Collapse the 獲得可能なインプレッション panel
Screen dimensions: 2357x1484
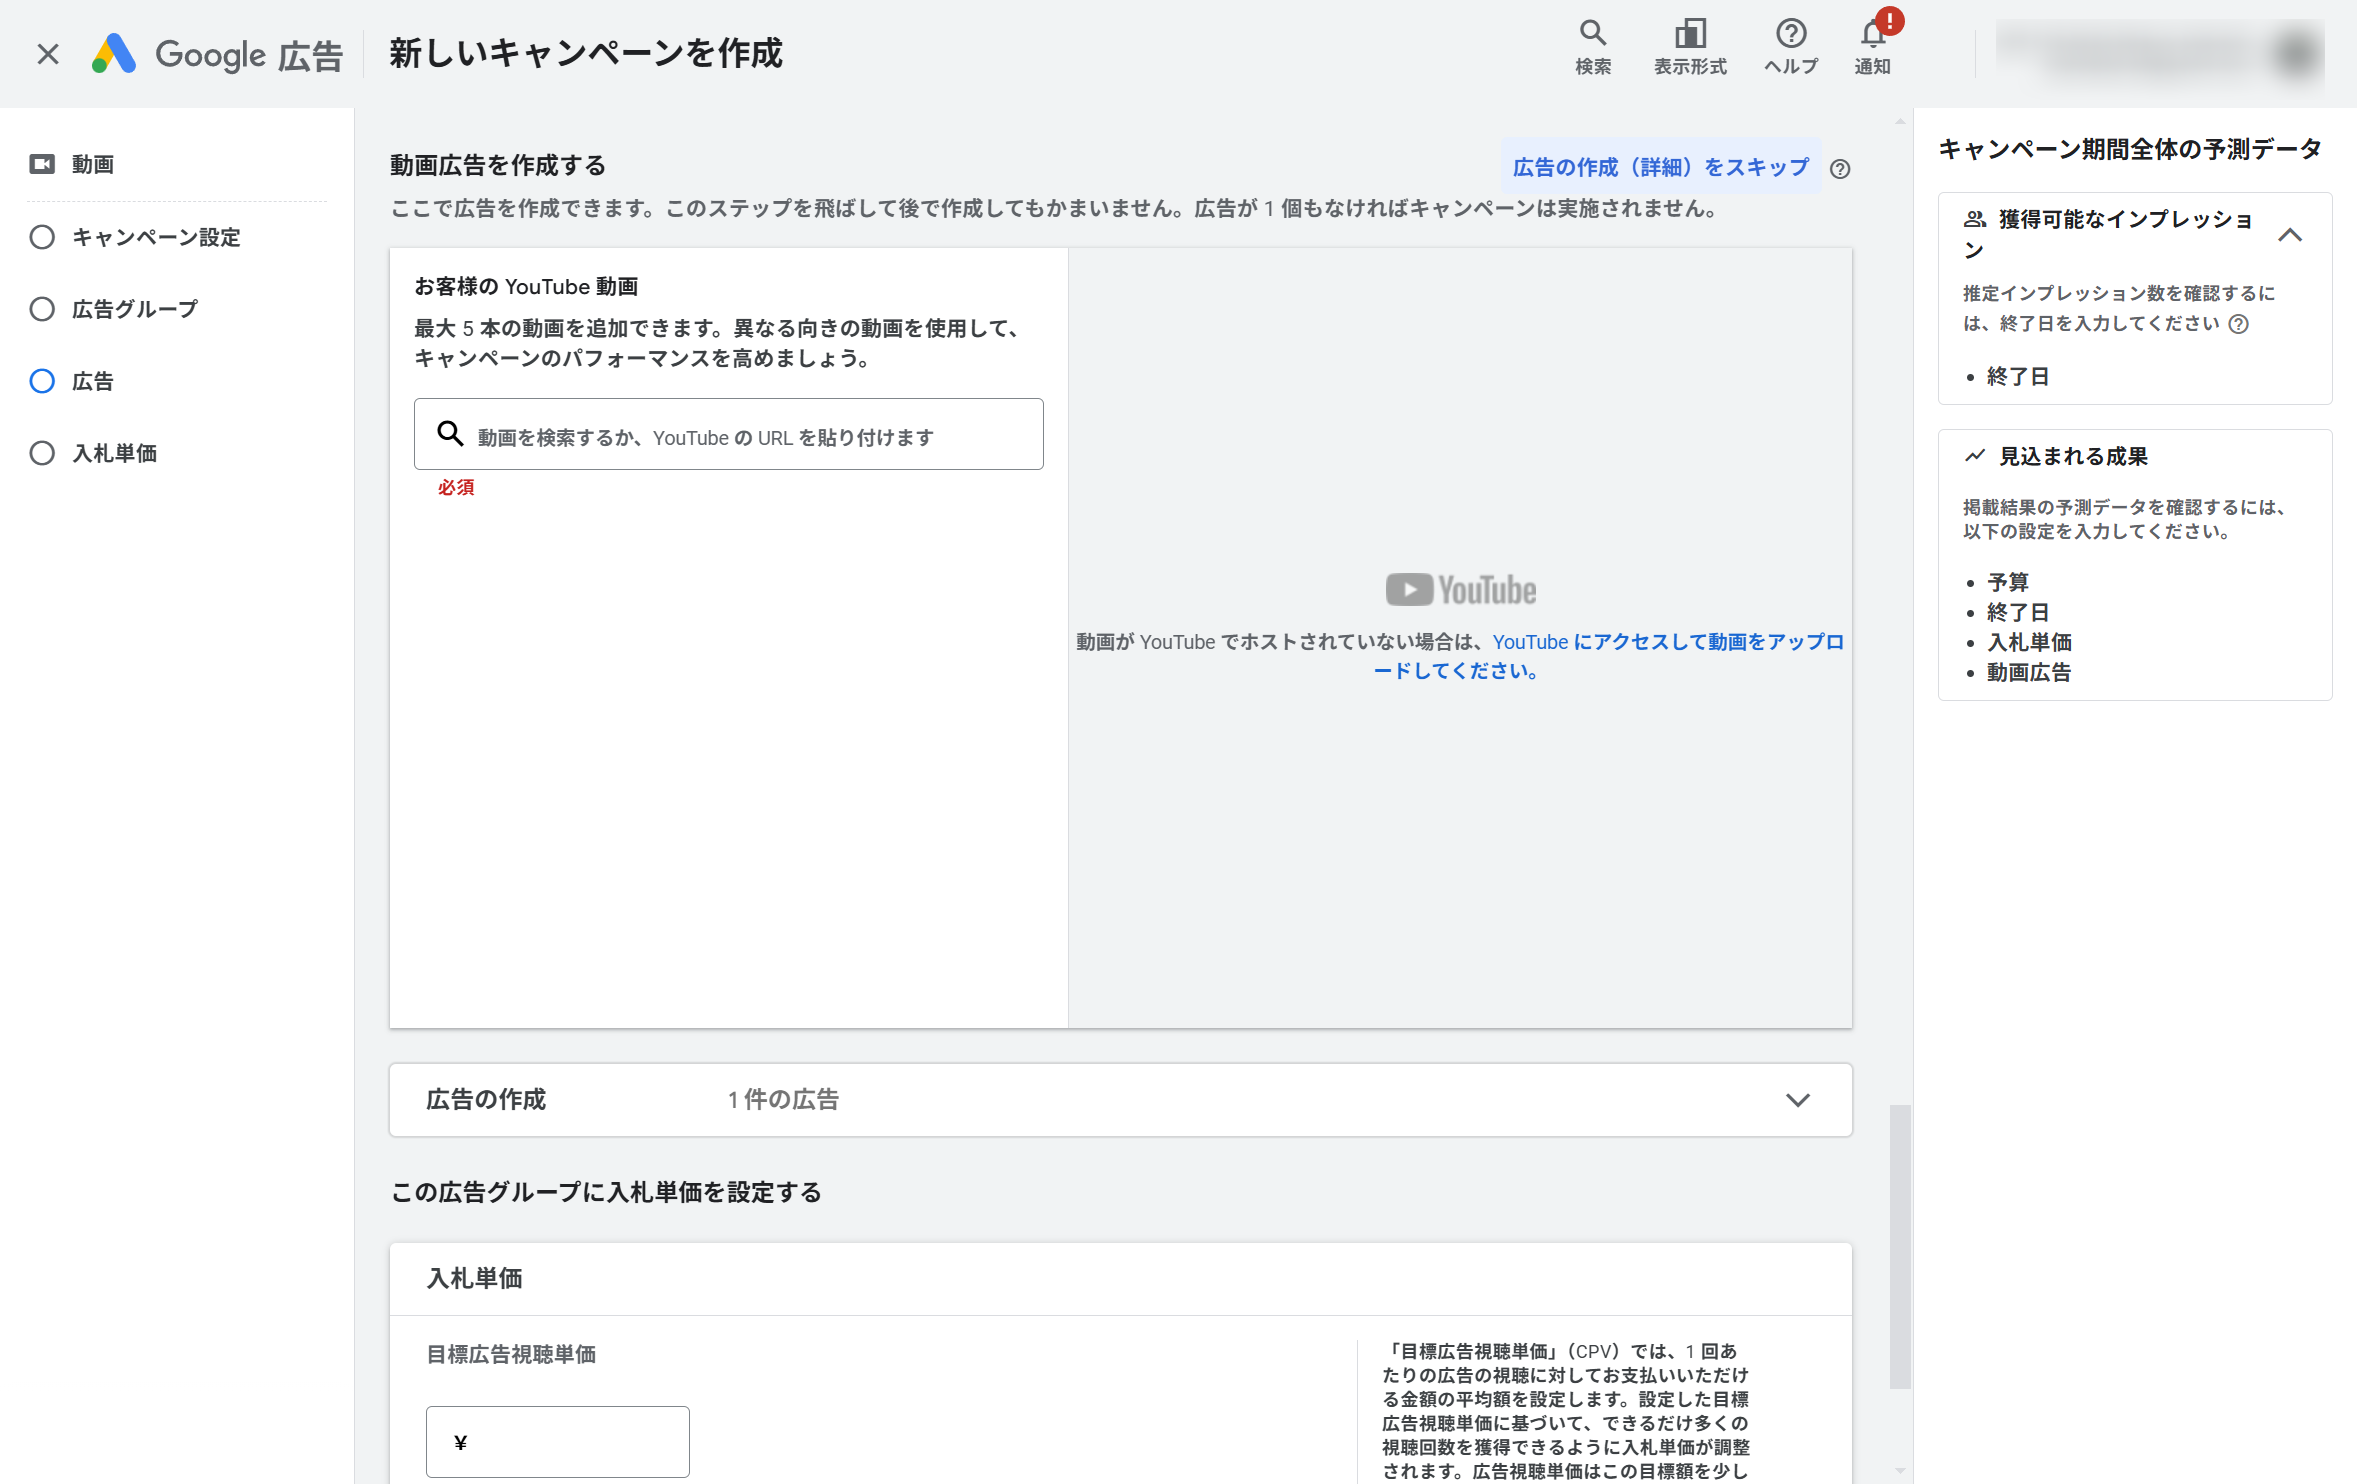2290,235
